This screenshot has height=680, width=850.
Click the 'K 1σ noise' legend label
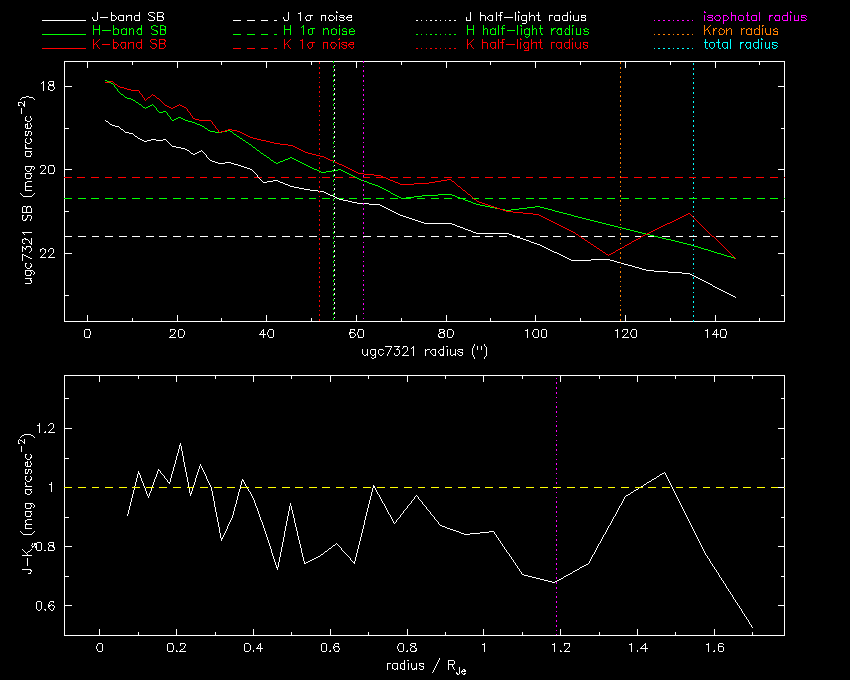point(319,44)
